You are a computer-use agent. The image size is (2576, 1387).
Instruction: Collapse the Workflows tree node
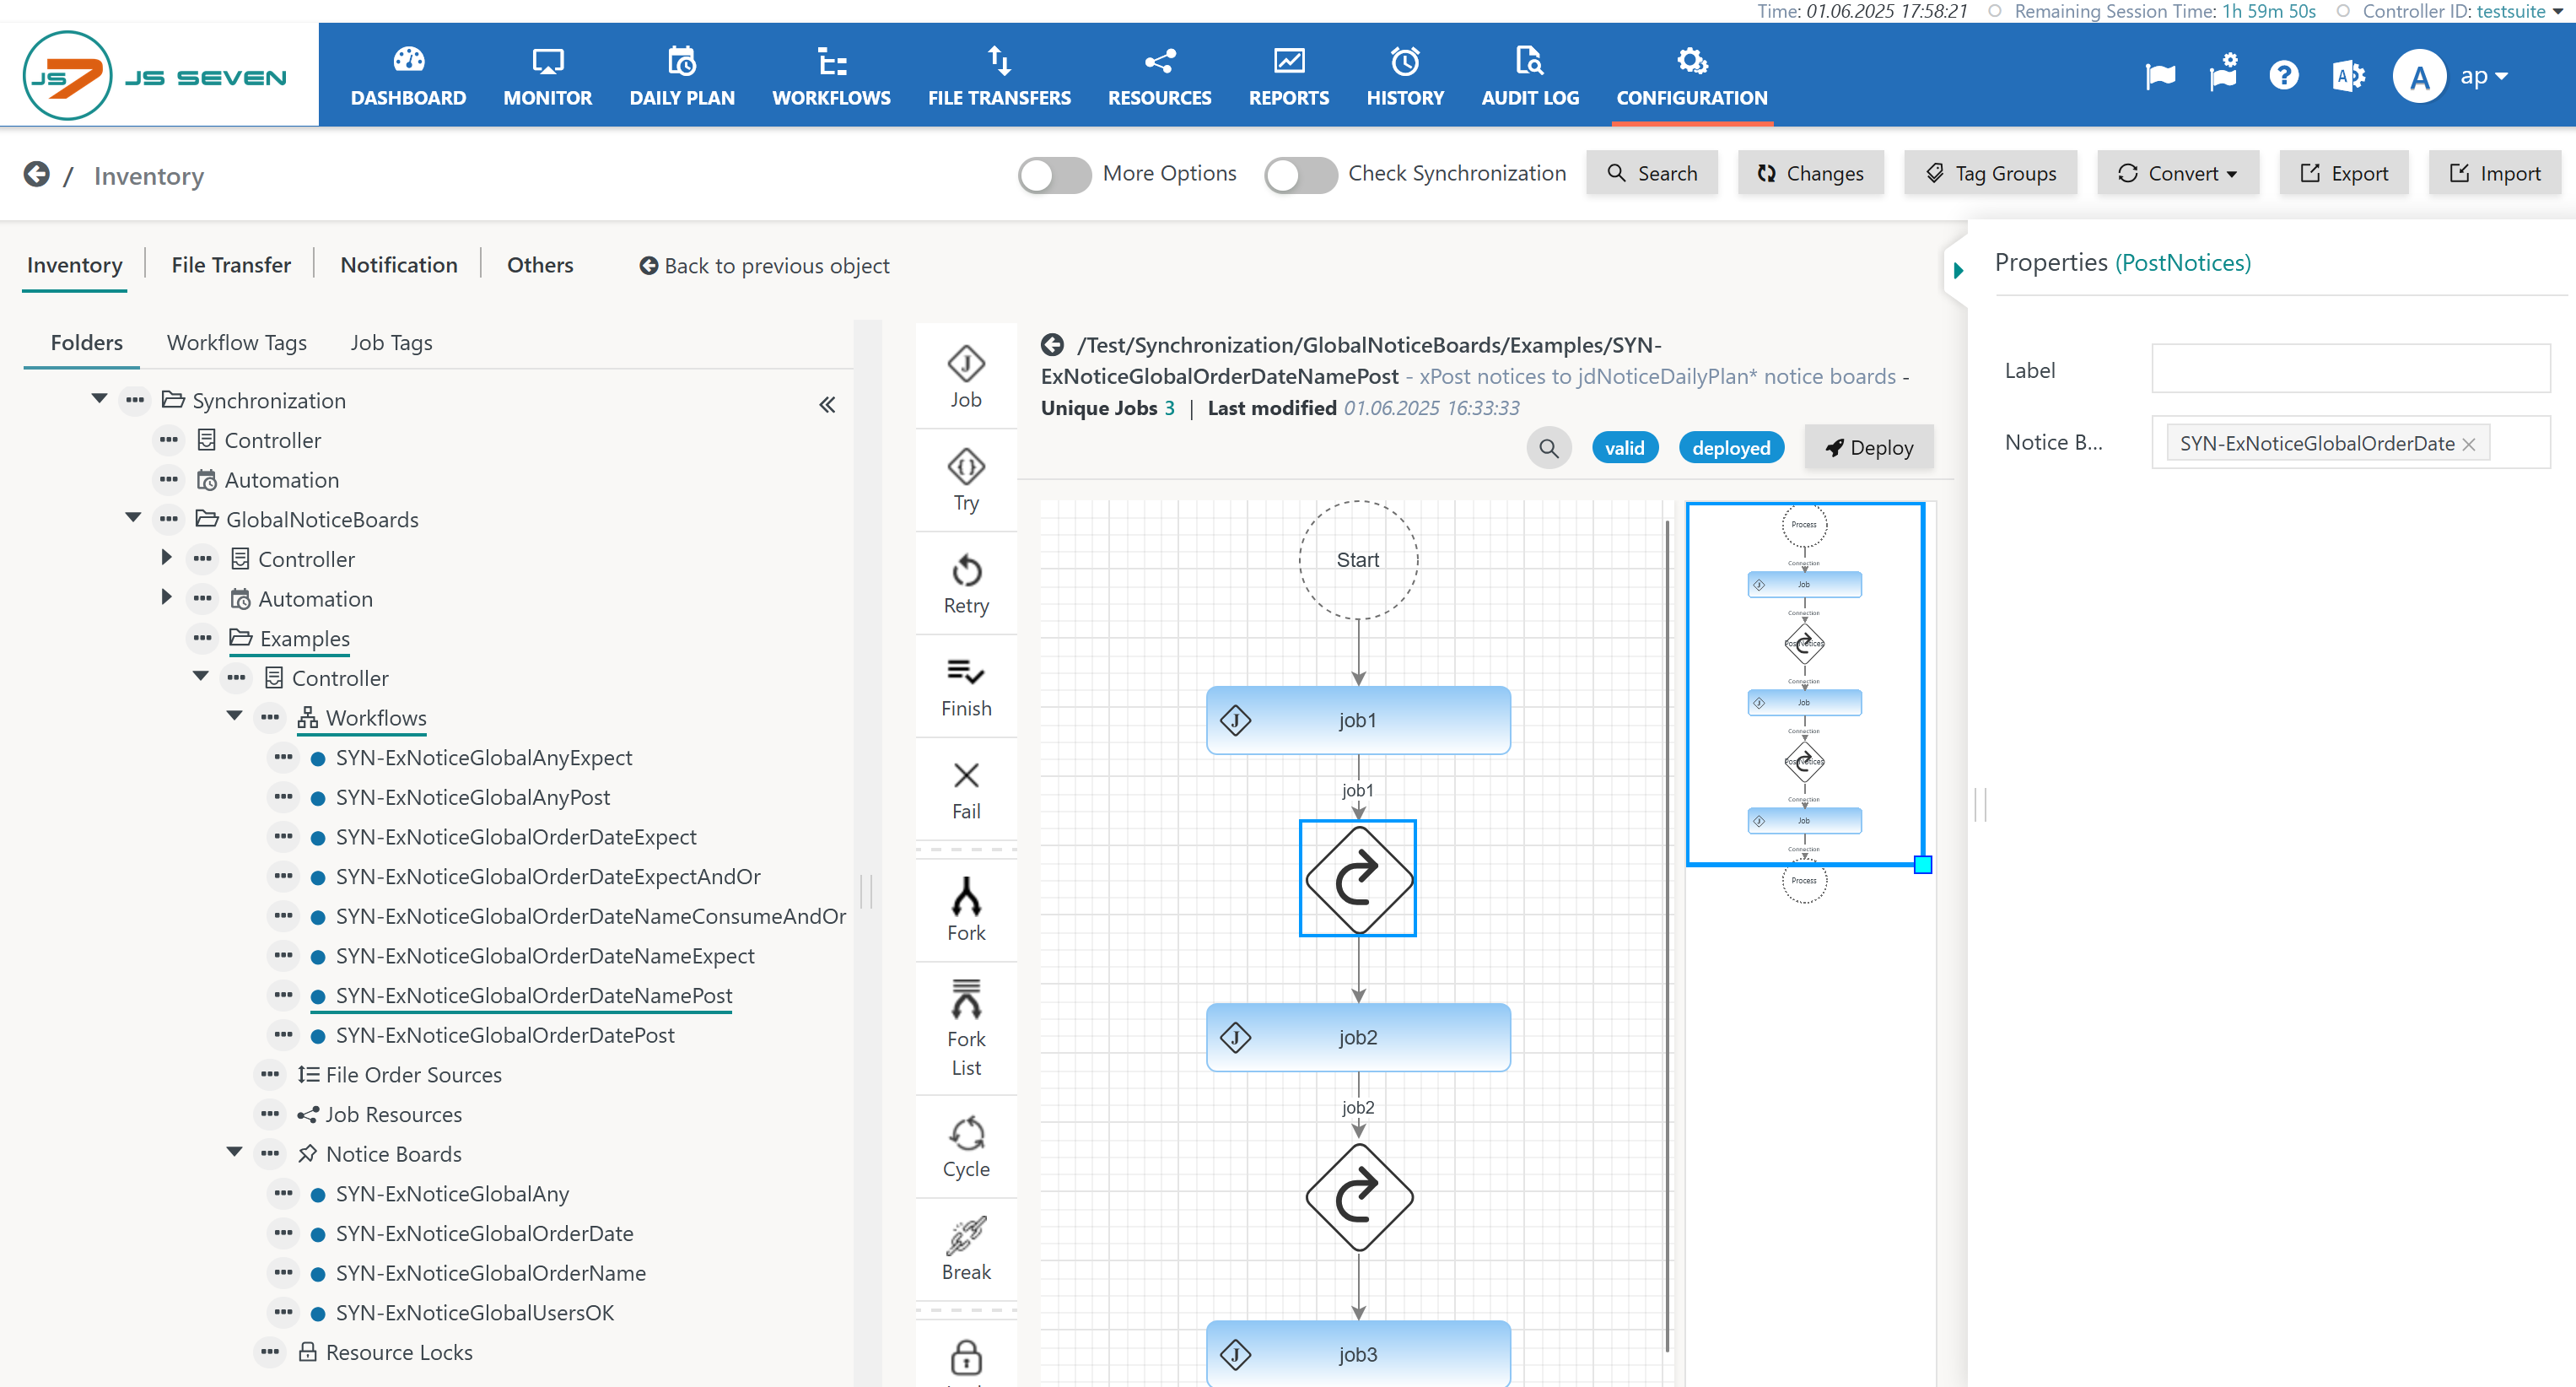point(235,716)
